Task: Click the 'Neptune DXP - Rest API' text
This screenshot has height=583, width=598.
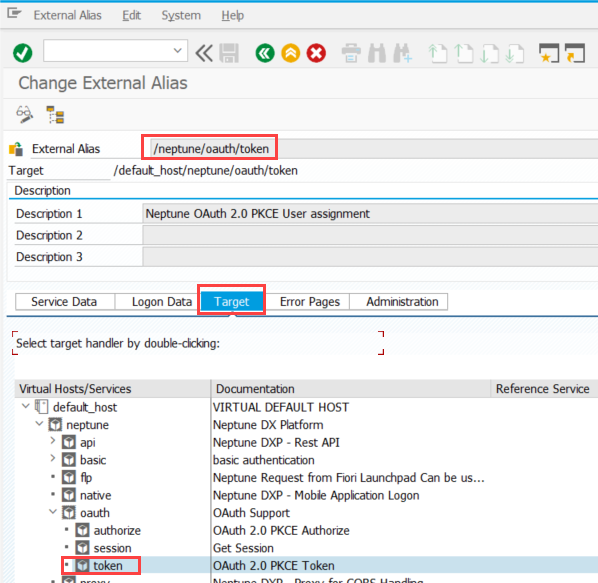Action: click(x=276, y=442)
